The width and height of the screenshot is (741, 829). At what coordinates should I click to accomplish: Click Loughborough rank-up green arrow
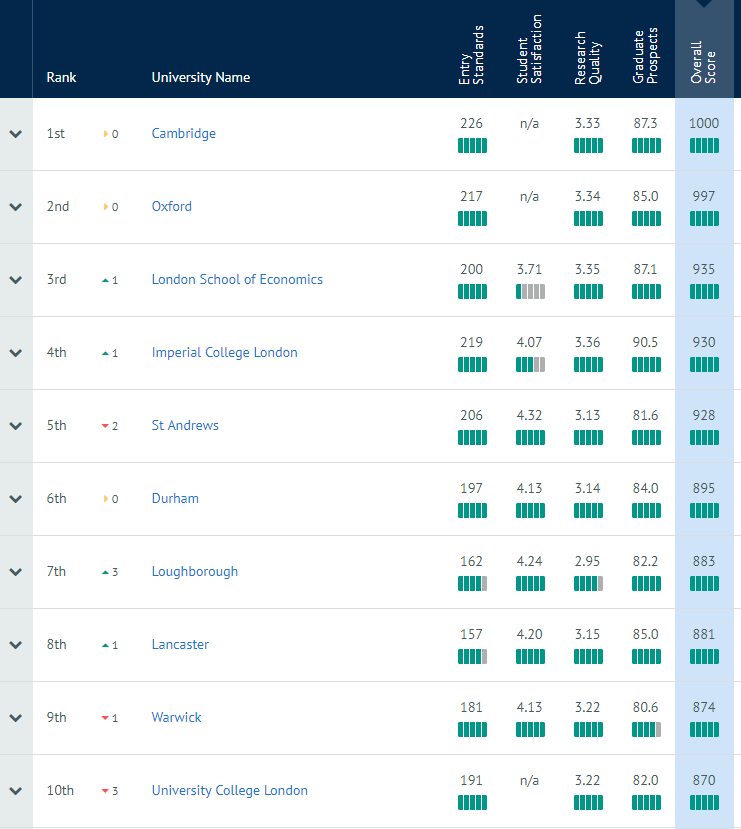[105, 572]
